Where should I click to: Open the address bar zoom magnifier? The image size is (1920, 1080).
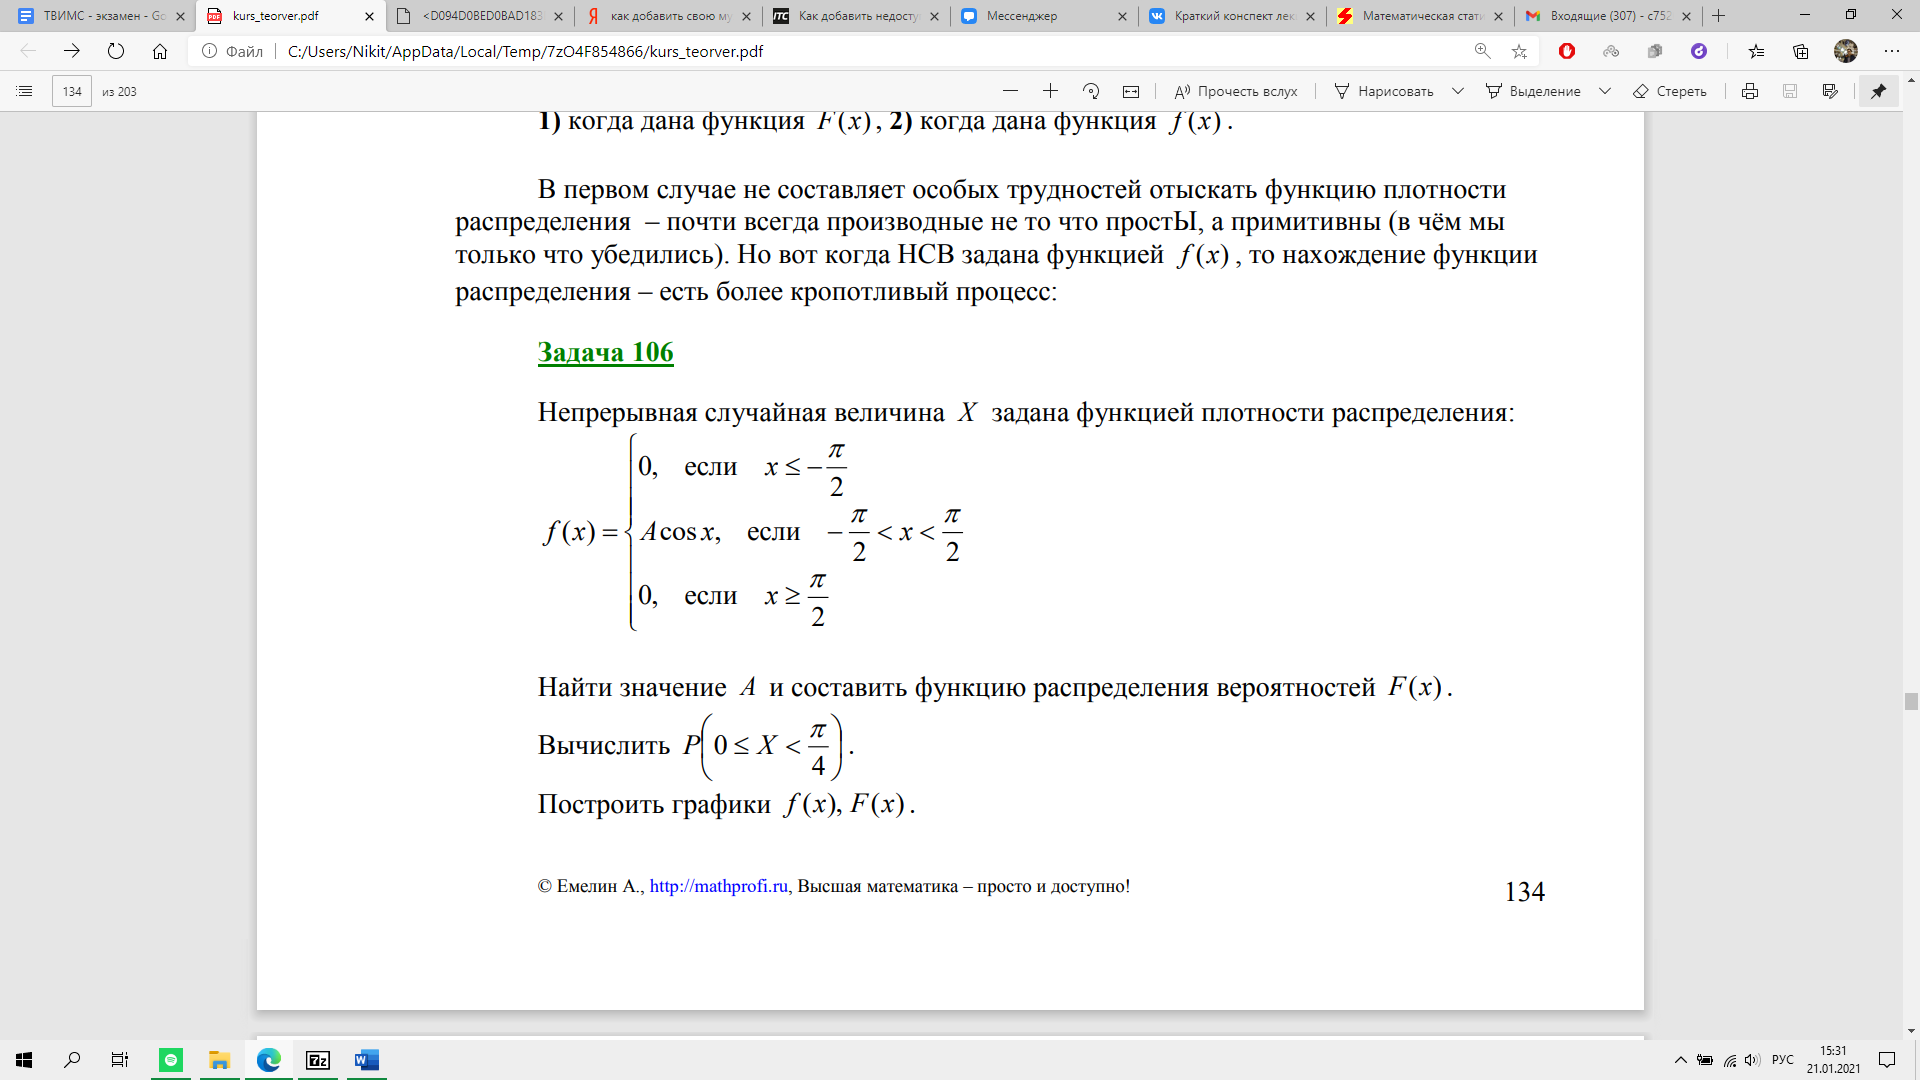pos(1482,51)
